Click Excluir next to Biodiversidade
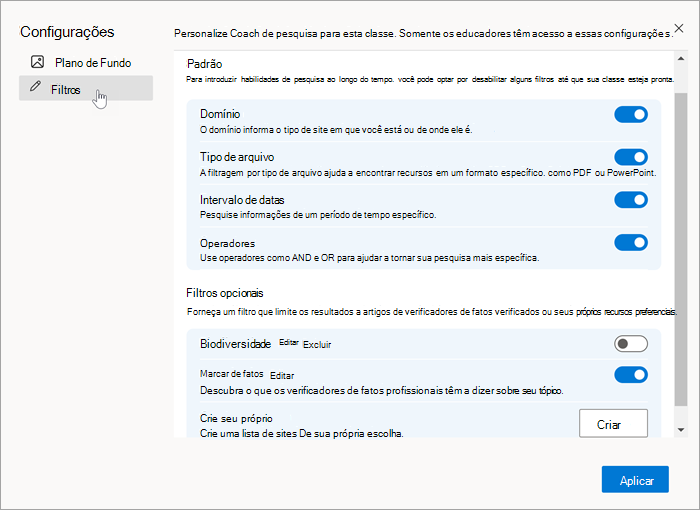The height and width of the screenshot is (510, 700). pyautogui.click(x=317, y=345)
